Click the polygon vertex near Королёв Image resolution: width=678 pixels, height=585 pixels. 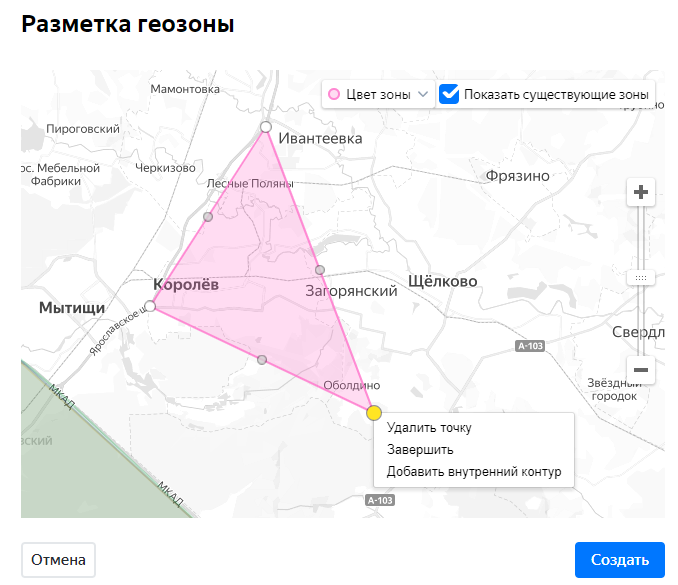[150, 305]
